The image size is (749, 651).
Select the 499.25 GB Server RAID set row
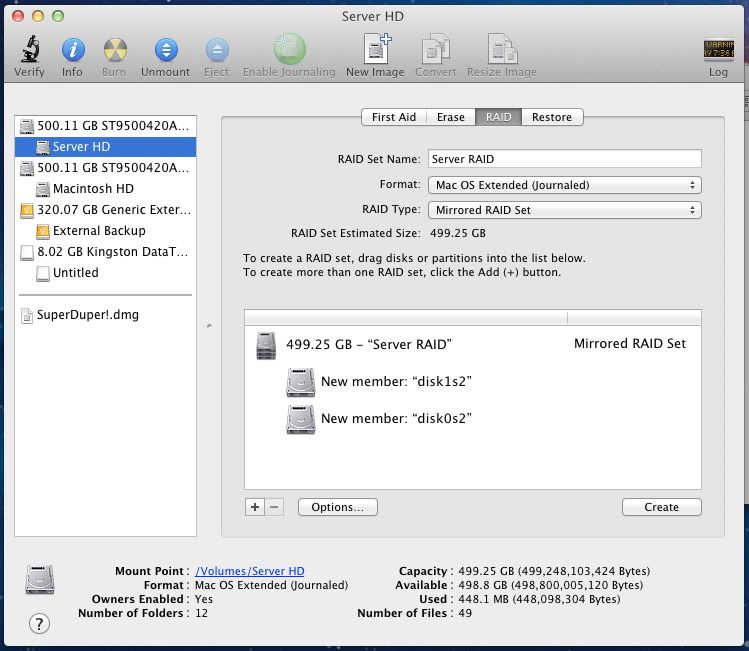coord(472,344)
